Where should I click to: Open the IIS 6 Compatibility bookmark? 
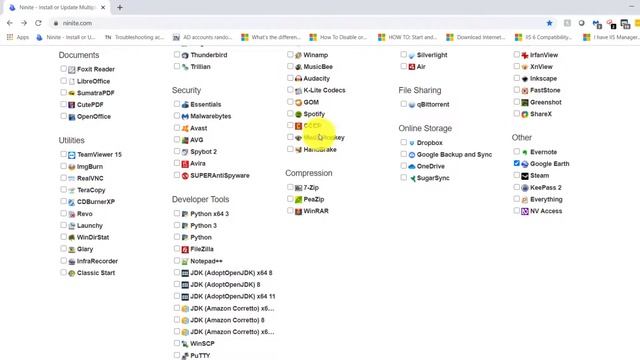(x=544, y=37)
